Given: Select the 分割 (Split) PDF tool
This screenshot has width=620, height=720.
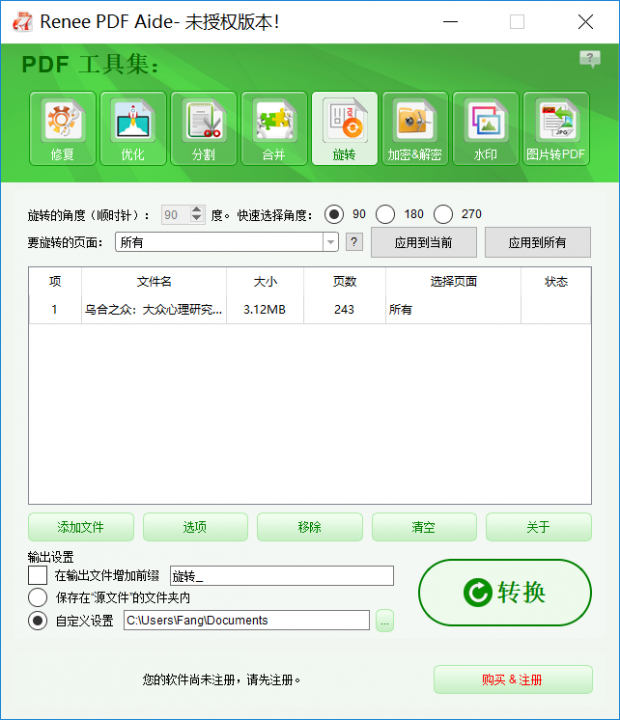Looking at the screenshot, I should click(203, 128).
